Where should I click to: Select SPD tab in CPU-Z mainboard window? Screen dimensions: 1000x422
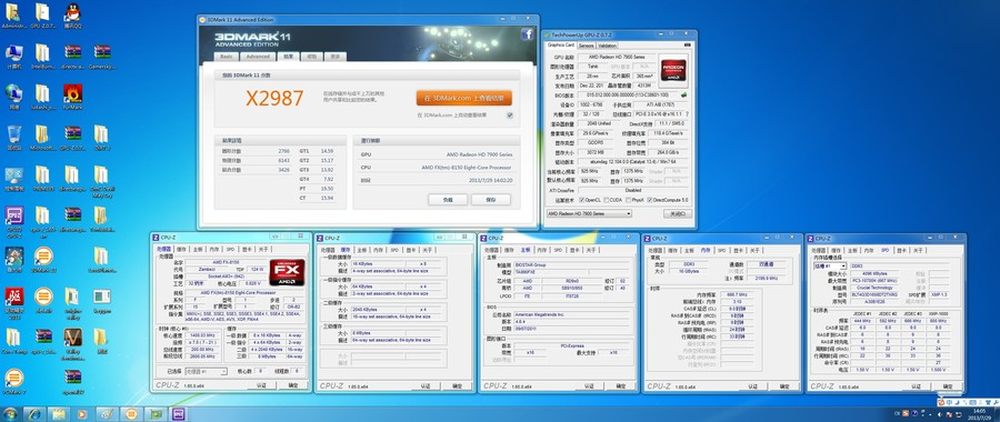point(558,250)
